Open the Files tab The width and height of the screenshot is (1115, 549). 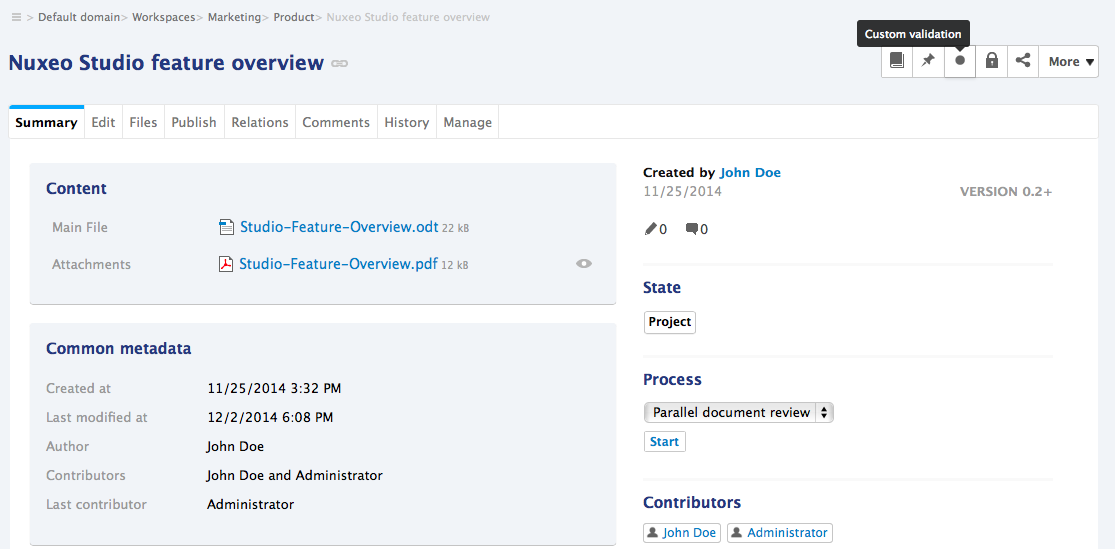pos(143,122)
